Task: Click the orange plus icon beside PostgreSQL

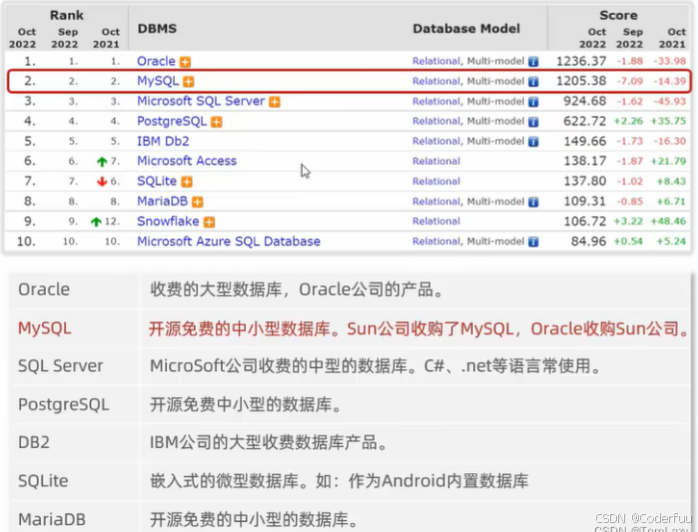Action: coord(216,122)
